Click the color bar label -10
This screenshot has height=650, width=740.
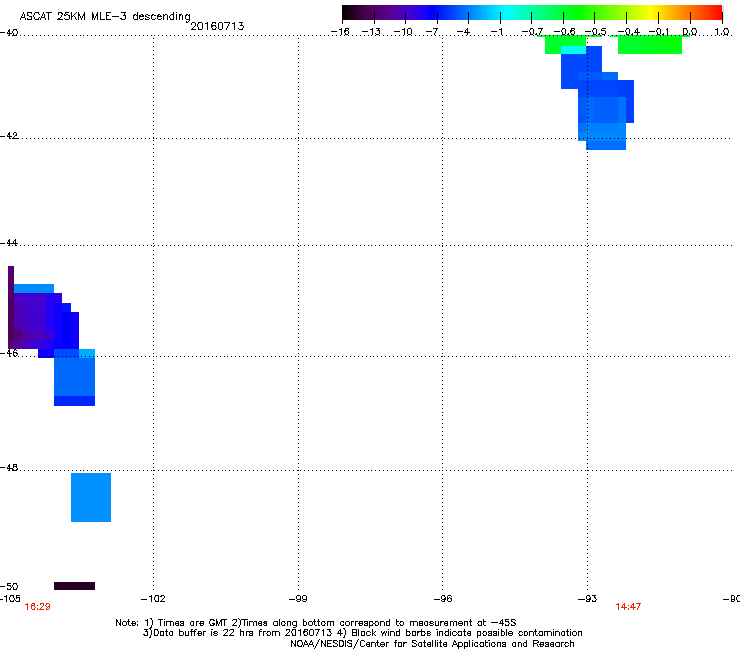pos(403,32)
